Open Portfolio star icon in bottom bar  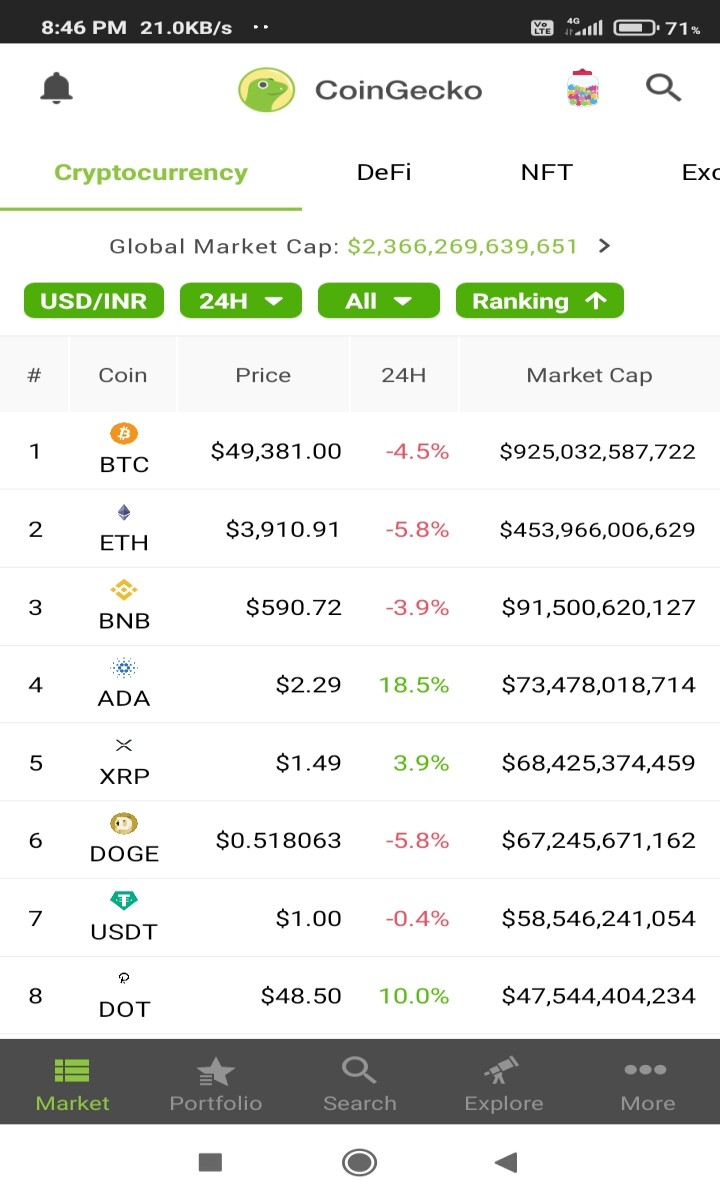click(216, 1072)
